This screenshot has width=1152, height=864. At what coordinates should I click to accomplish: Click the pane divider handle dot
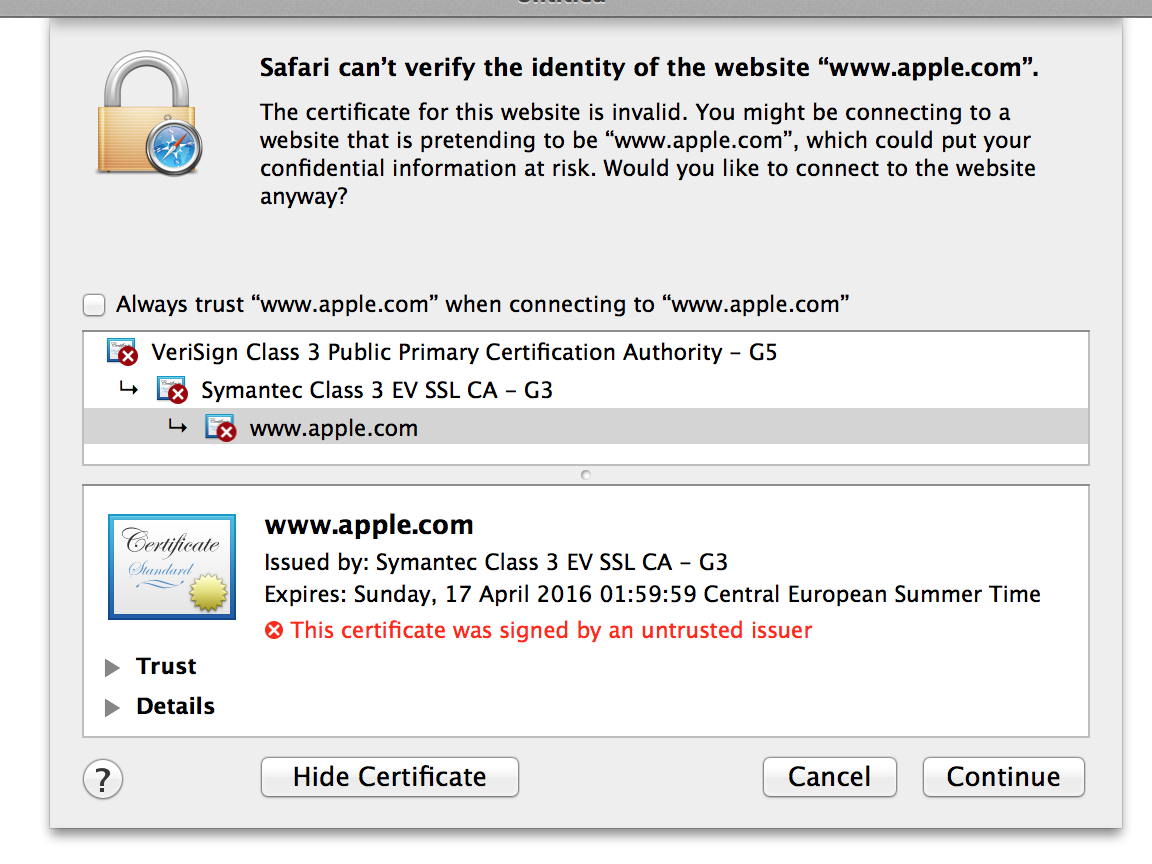(585, 475)
